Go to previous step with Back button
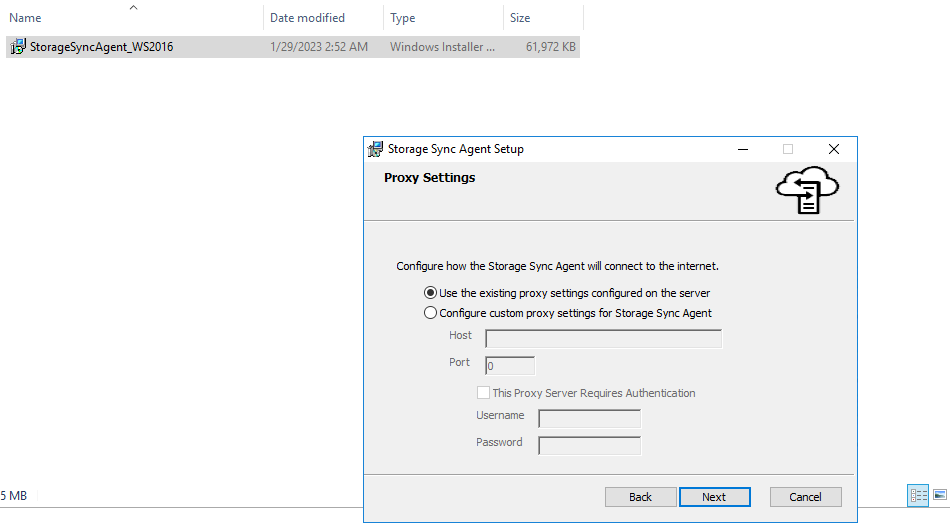 [x=640, y=497]
